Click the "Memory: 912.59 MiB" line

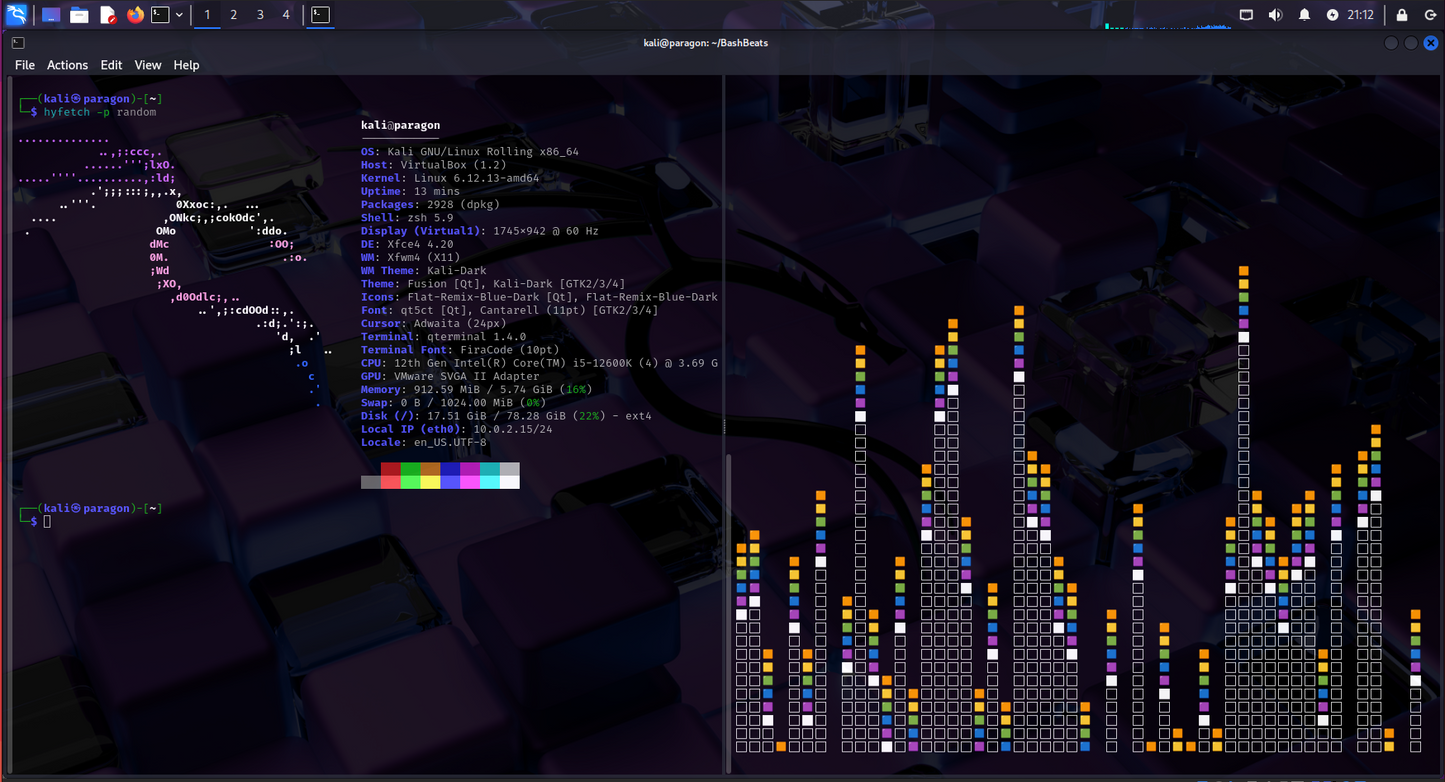pyautogui.click(x=477, y=390)
